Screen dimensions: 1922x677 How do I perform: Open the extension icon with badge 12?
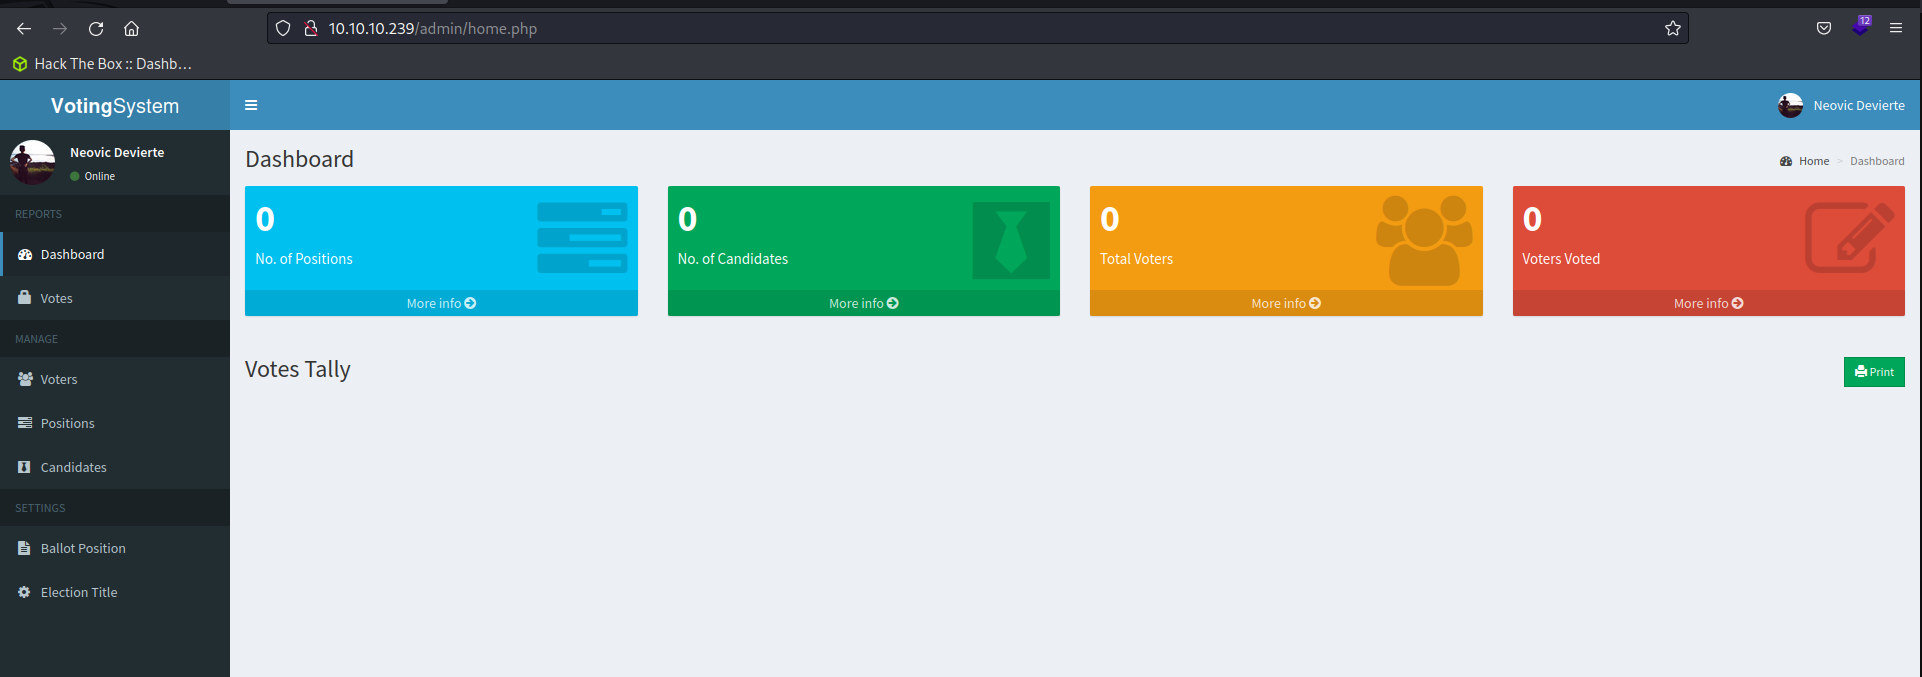click(x=1860, y=26)
